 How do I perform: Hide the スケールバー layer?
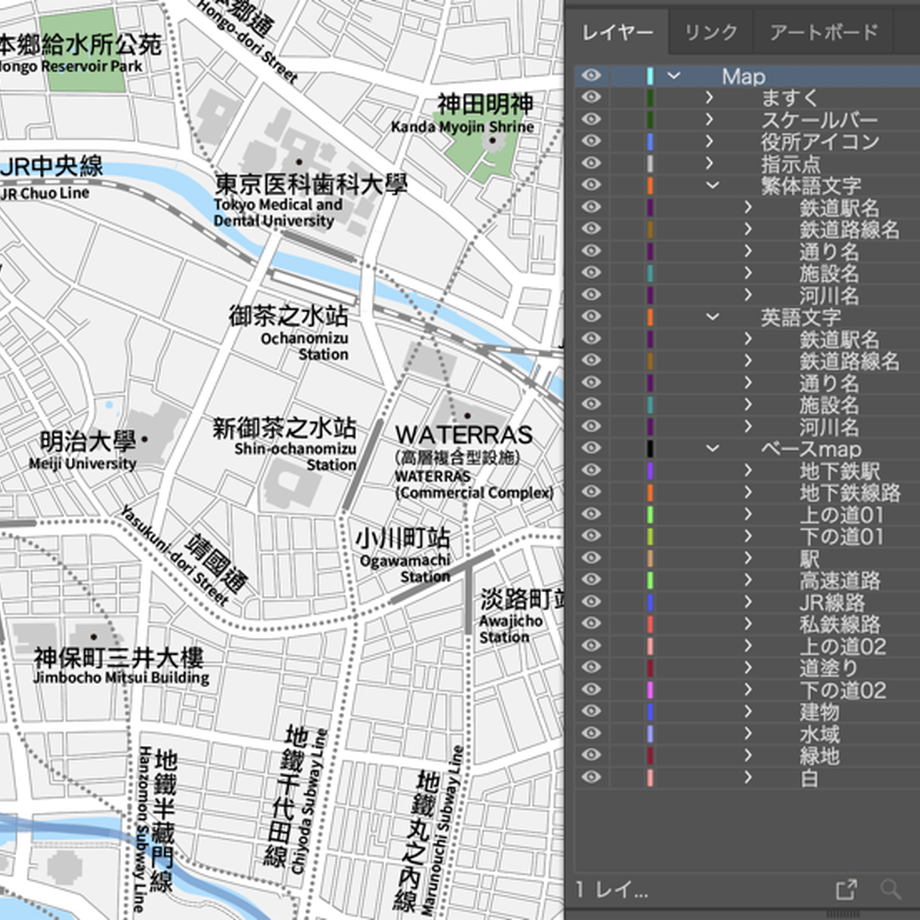click(x=591, y=120)
